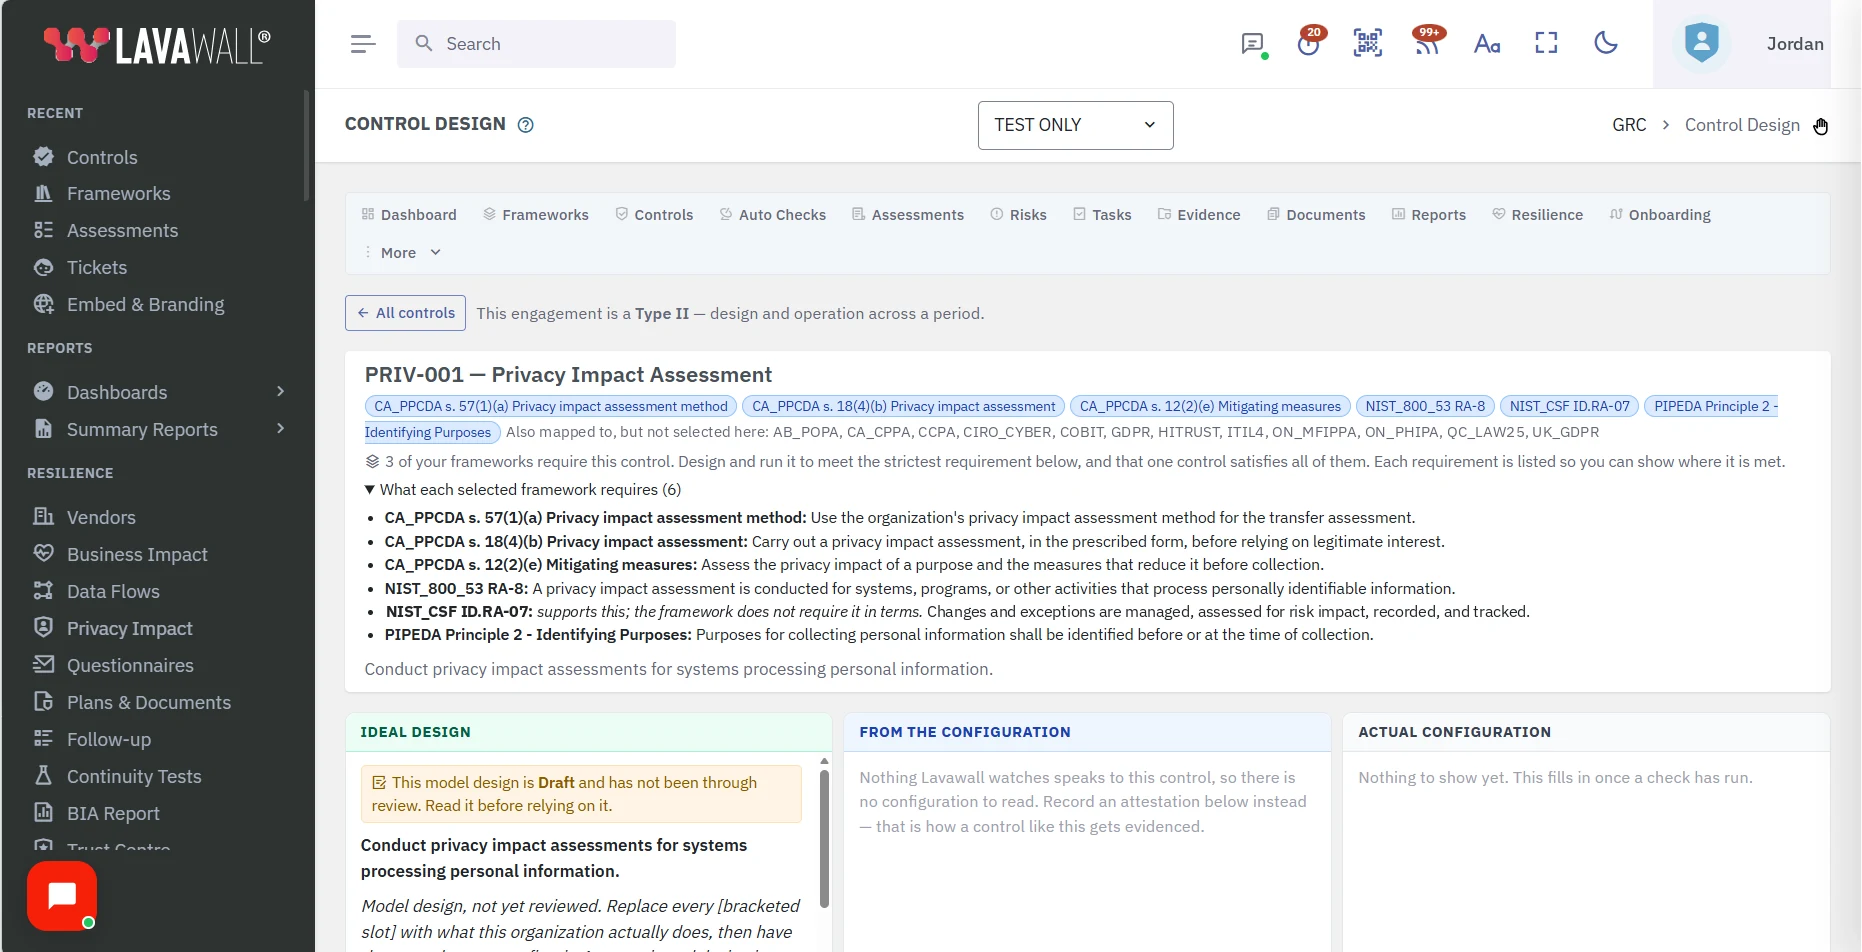Open Vendors in the sidebar
Screen dimensions: 1862x952
point(100,517)
